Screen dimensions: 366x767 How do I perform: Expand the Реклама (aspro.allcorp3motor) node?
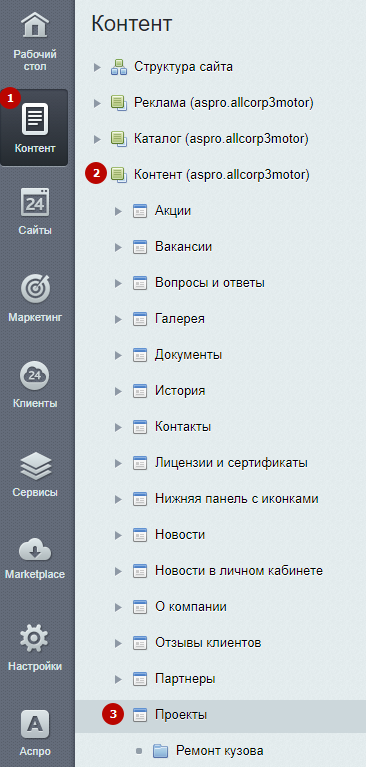[x=97, y=103]
